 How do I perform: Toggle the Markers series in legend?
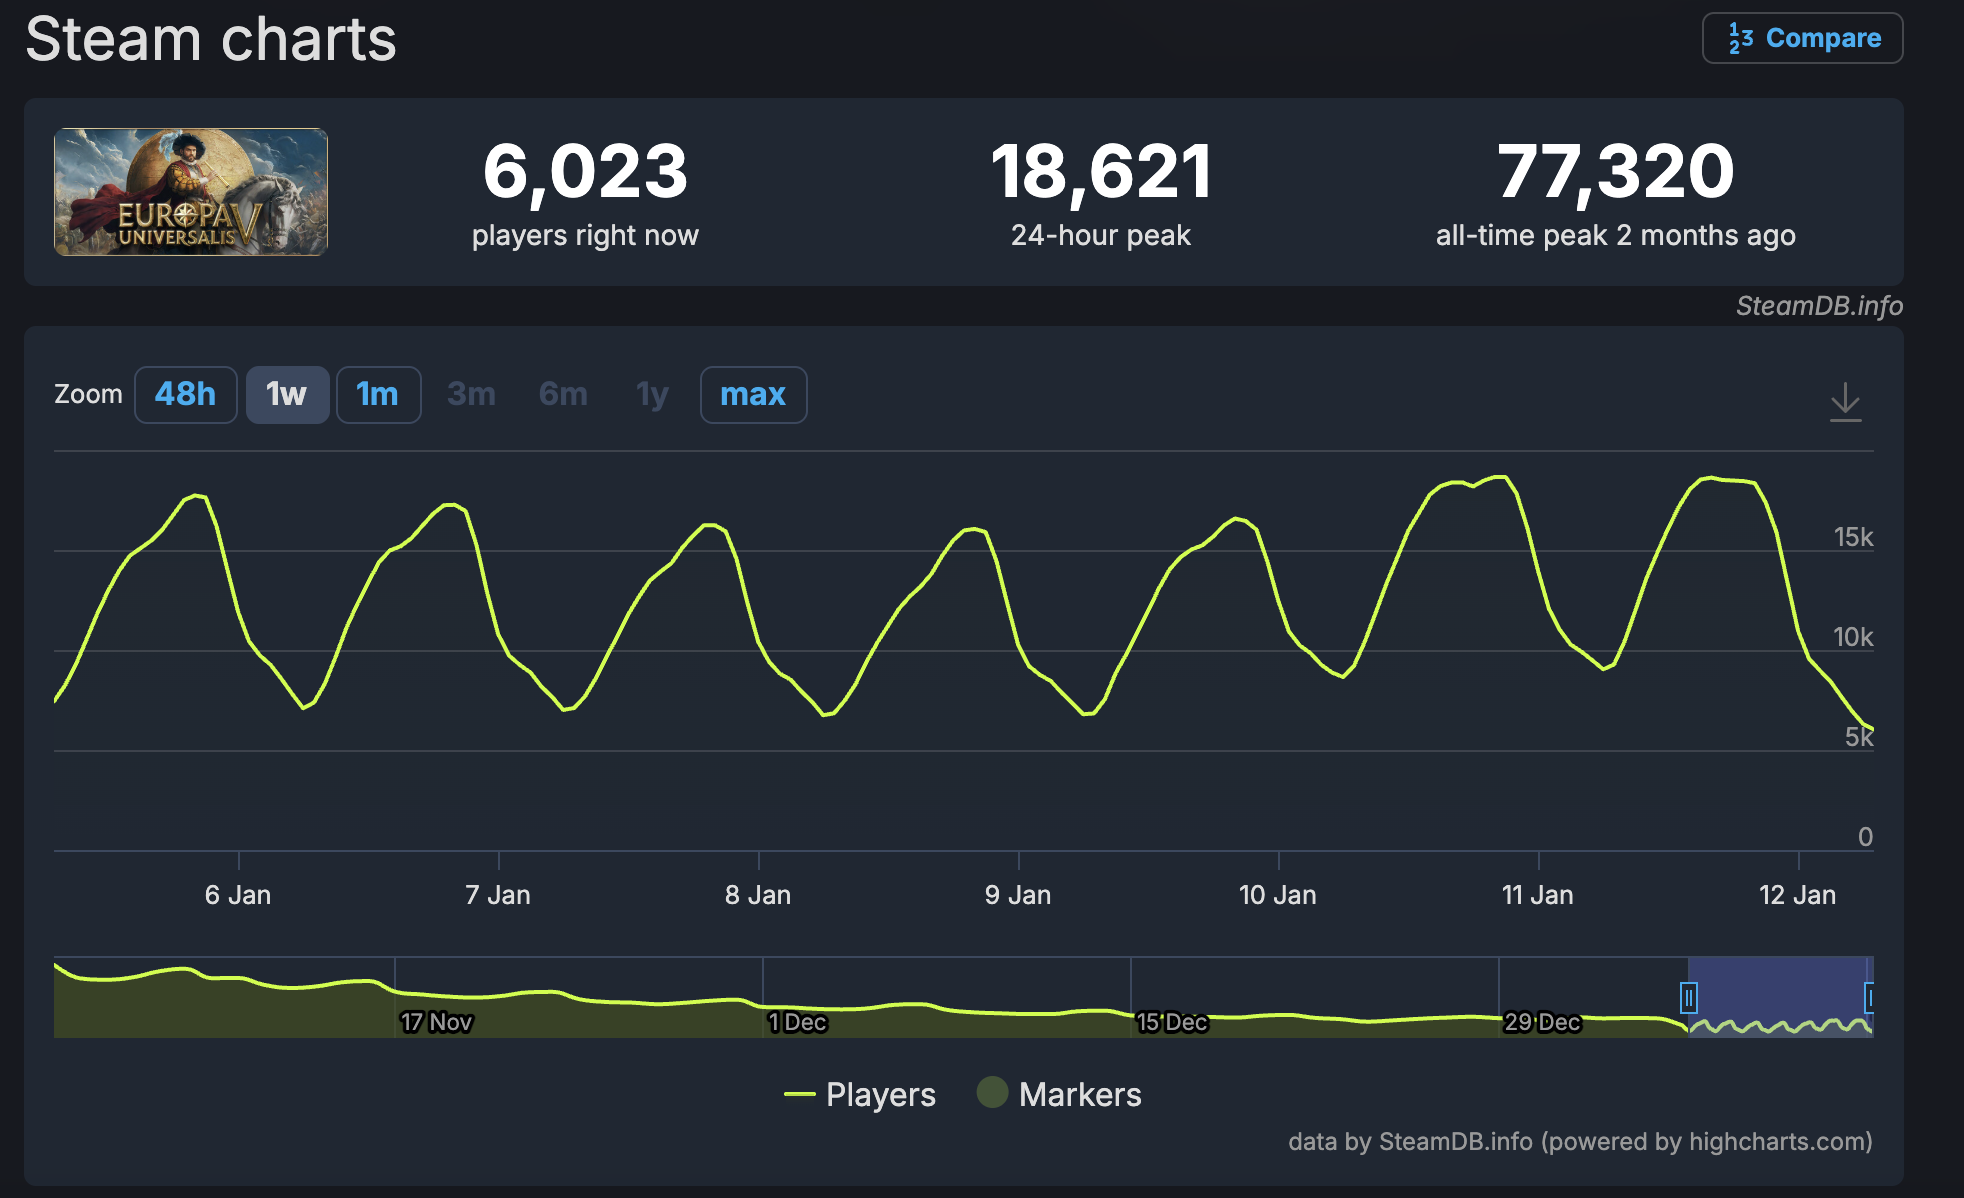[1079, 1094]
